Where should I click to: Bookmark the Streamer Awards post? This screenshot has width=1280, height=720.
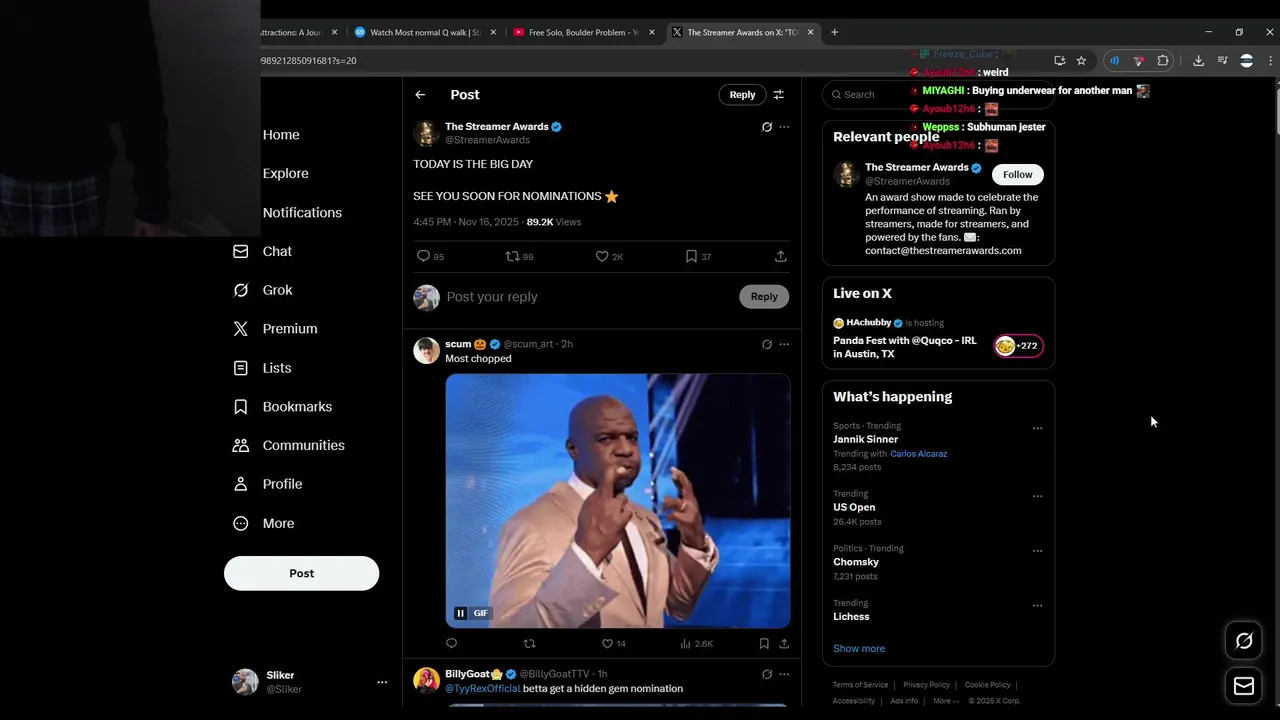[691, 257]
